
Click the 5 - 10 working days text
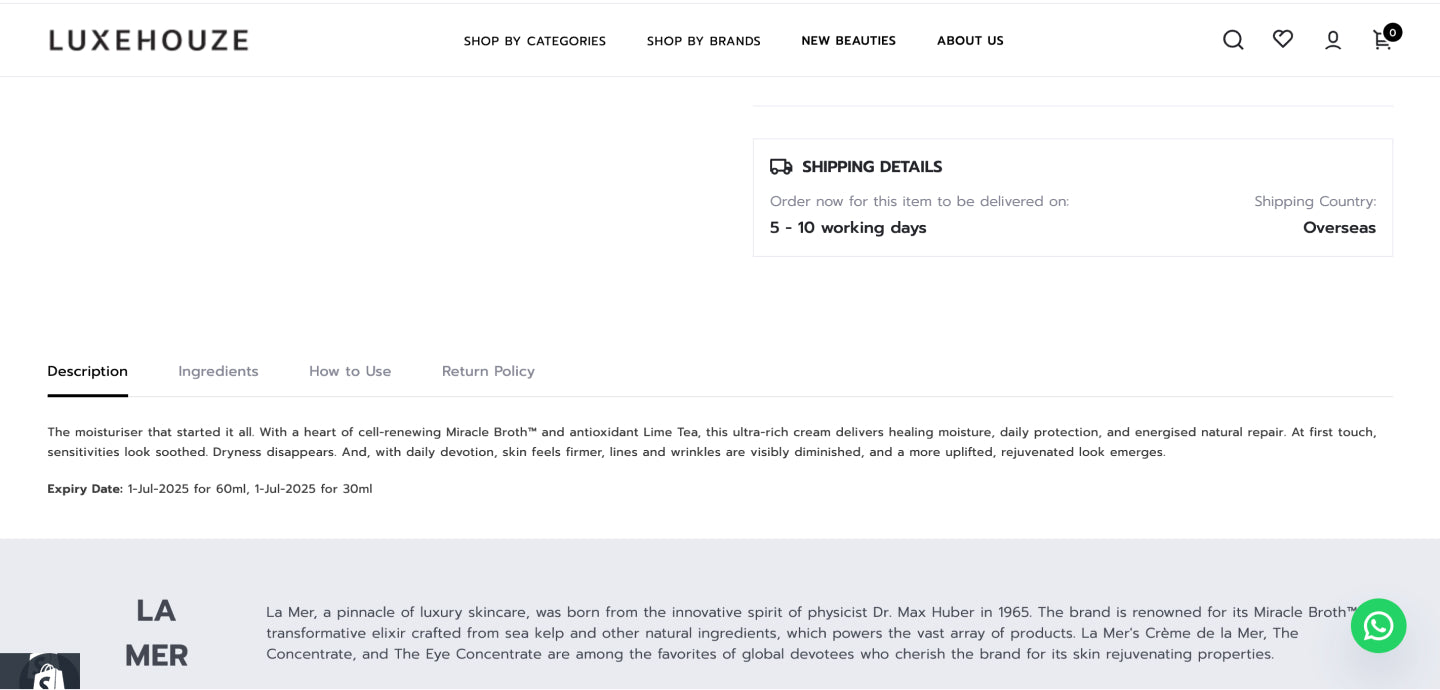pyautogui.click(x=848, y=228)
